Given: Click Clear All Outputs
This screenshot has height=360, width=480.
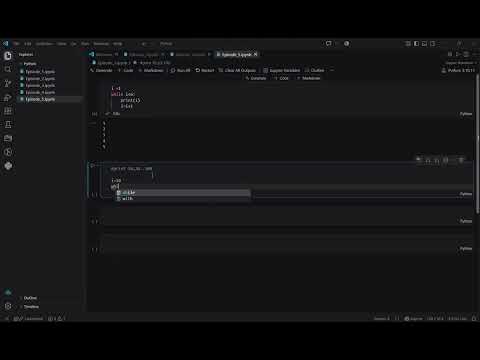Looking at the screenshot, I should click(237, 70).
